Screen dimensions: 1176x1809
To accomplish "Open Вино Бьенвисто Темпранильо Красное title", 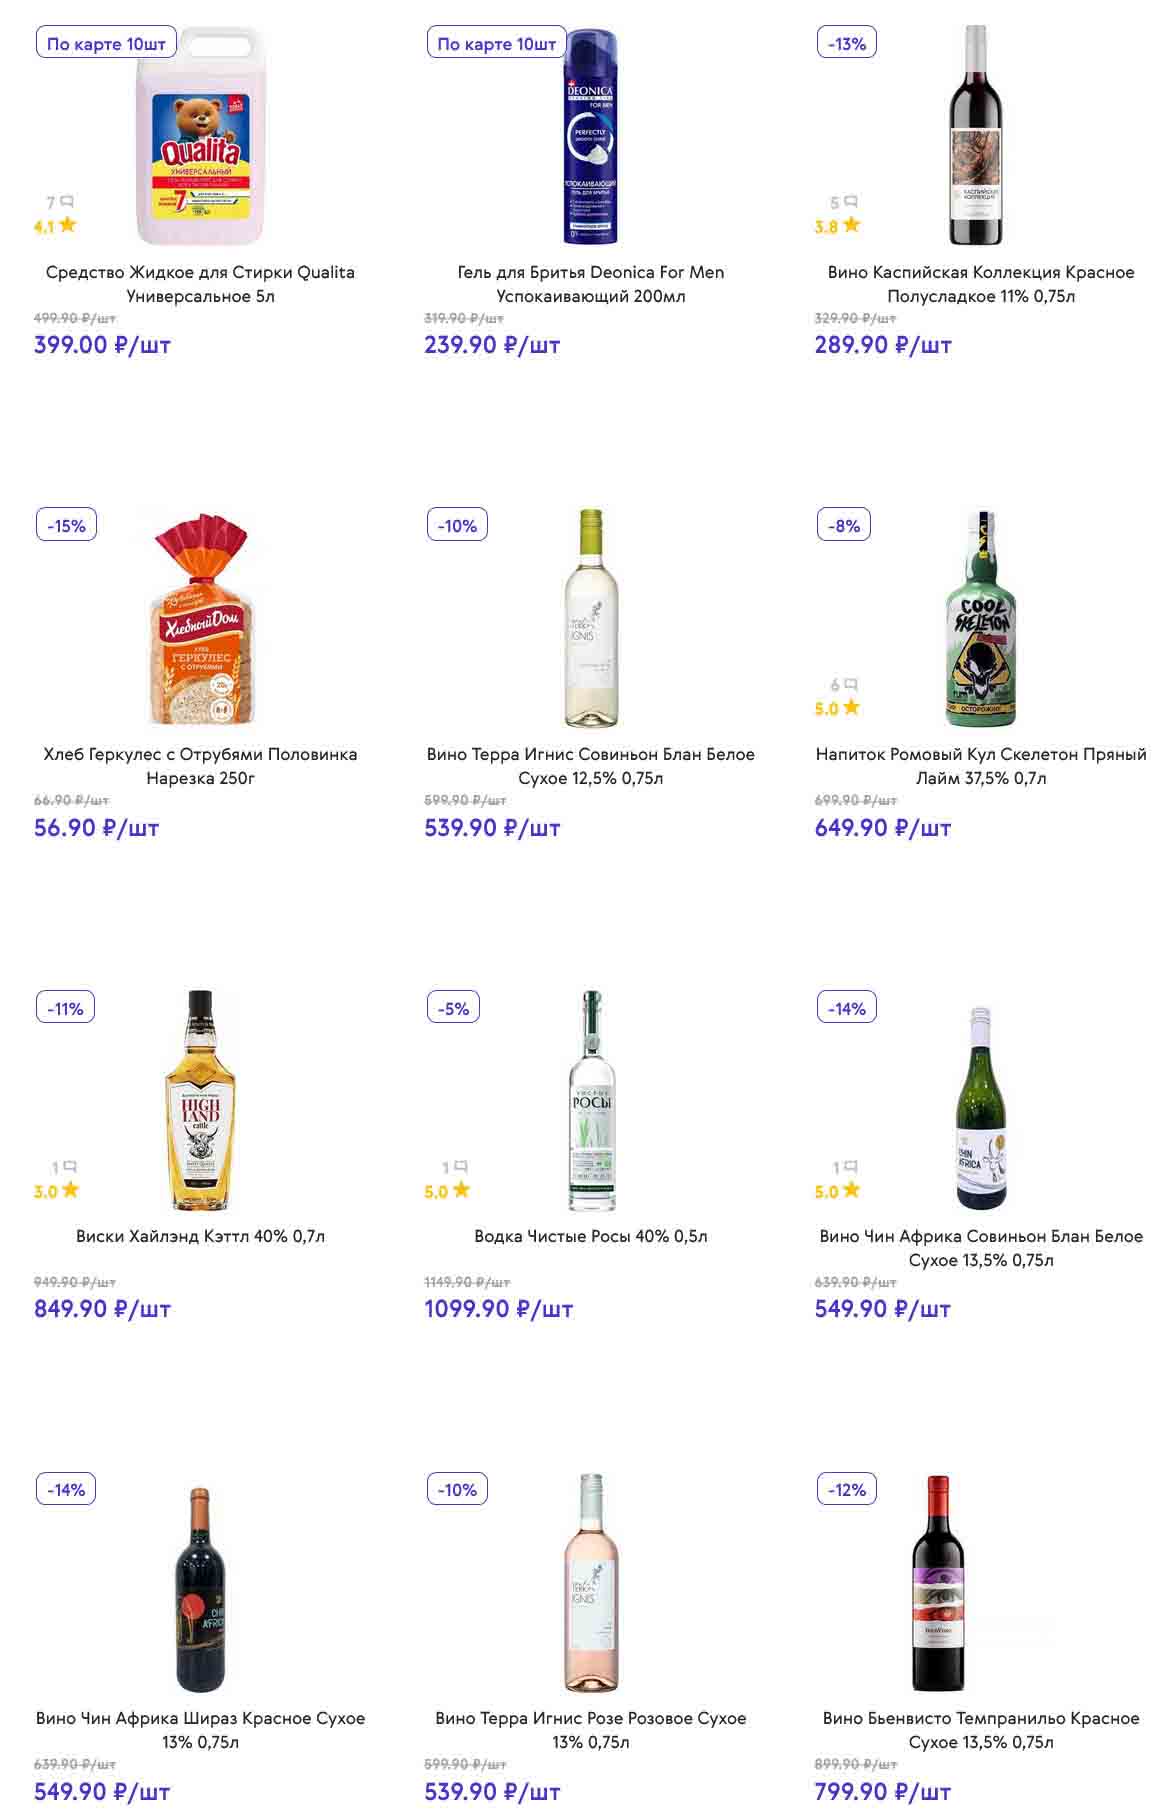I will point(980,1730).
